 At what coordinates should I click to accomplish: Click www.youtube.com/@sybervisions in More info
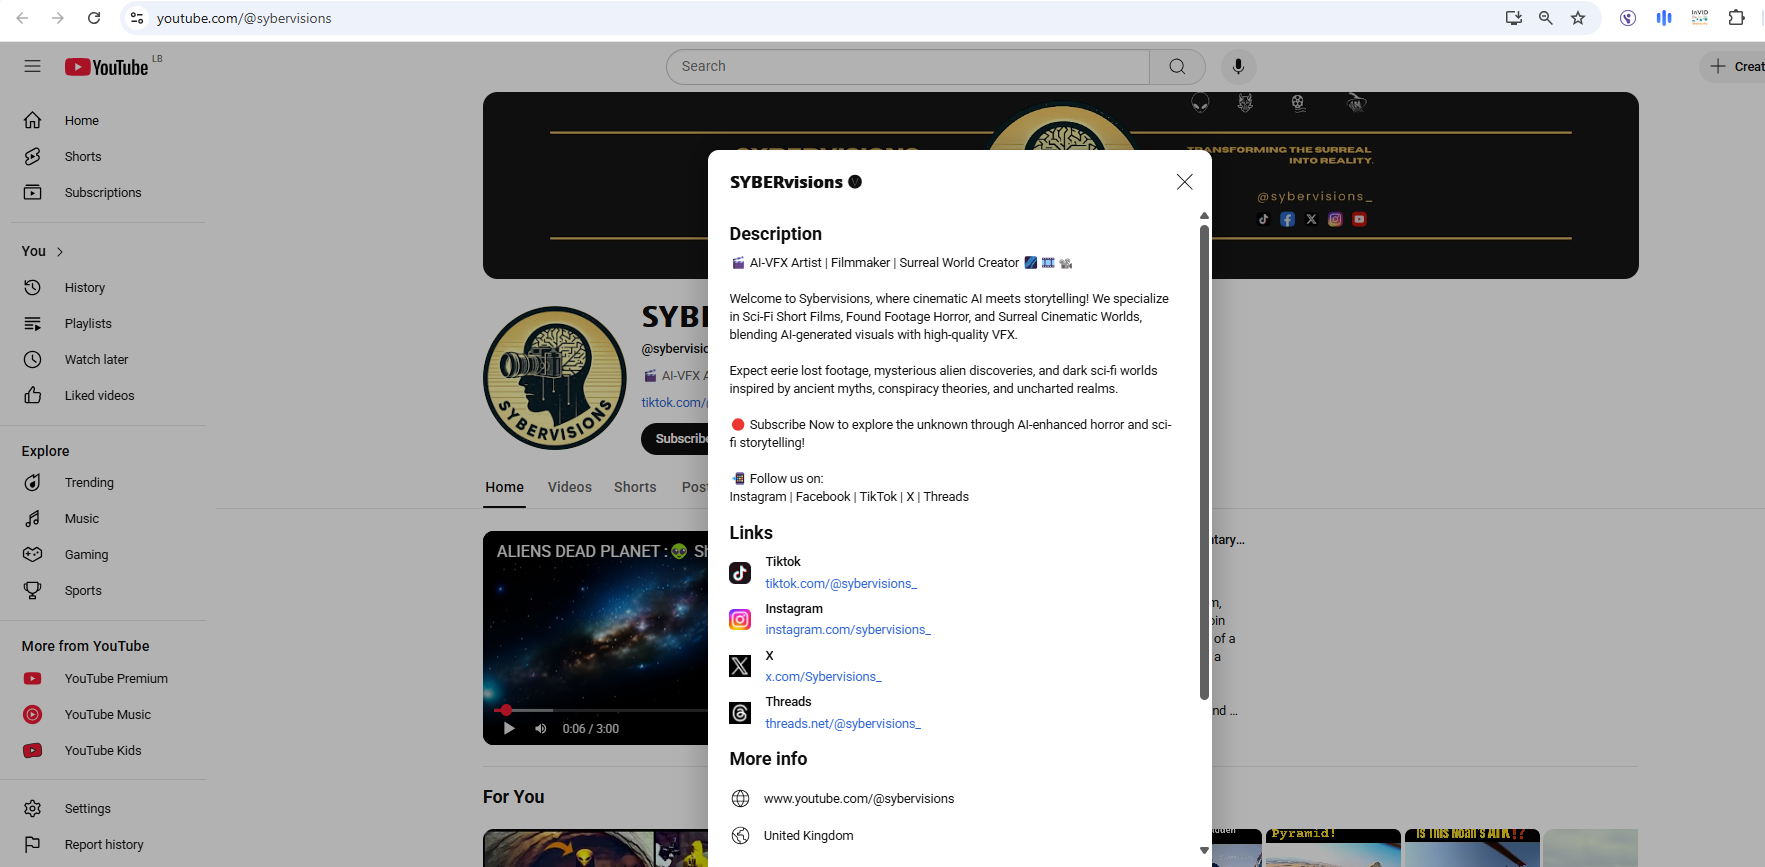(x=859, y=798)
